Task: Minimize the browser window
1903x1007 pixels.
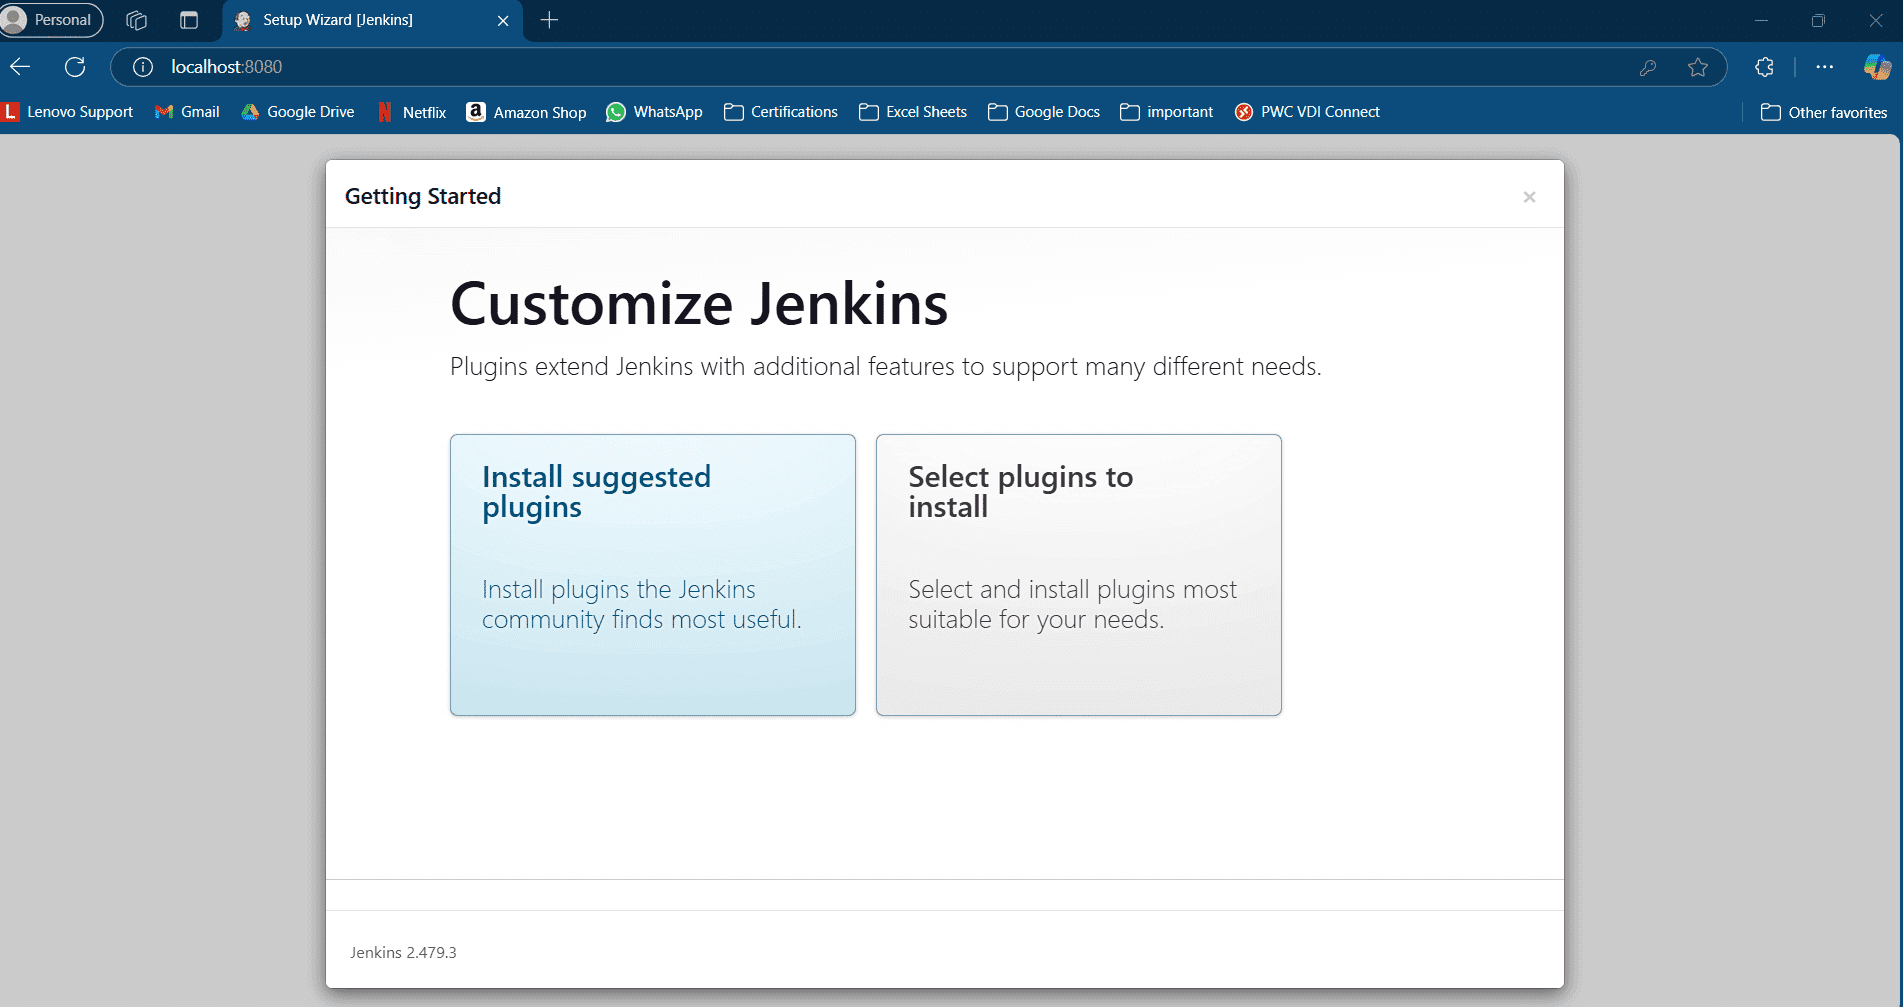Action: [1761, 20]
